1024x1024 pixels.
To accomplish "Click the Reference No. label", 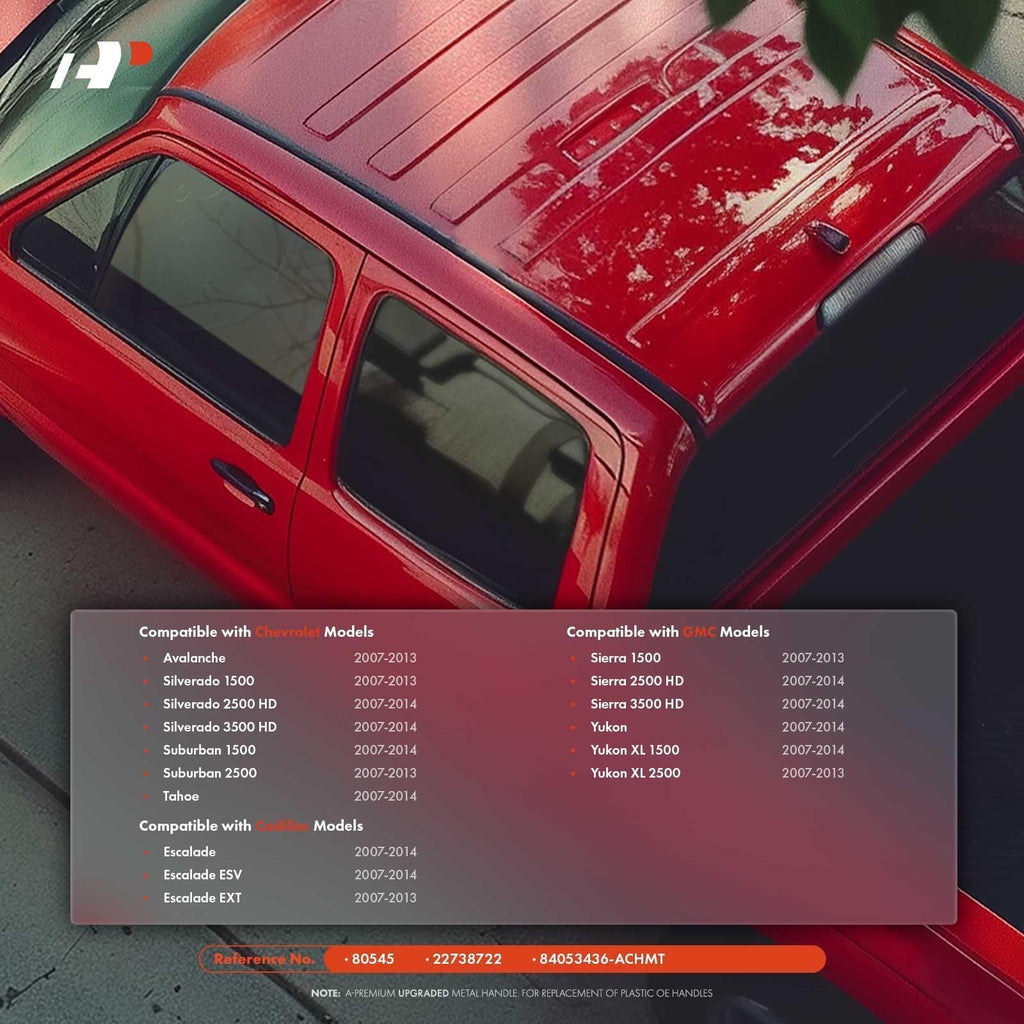I will click(x=264, y=959).
